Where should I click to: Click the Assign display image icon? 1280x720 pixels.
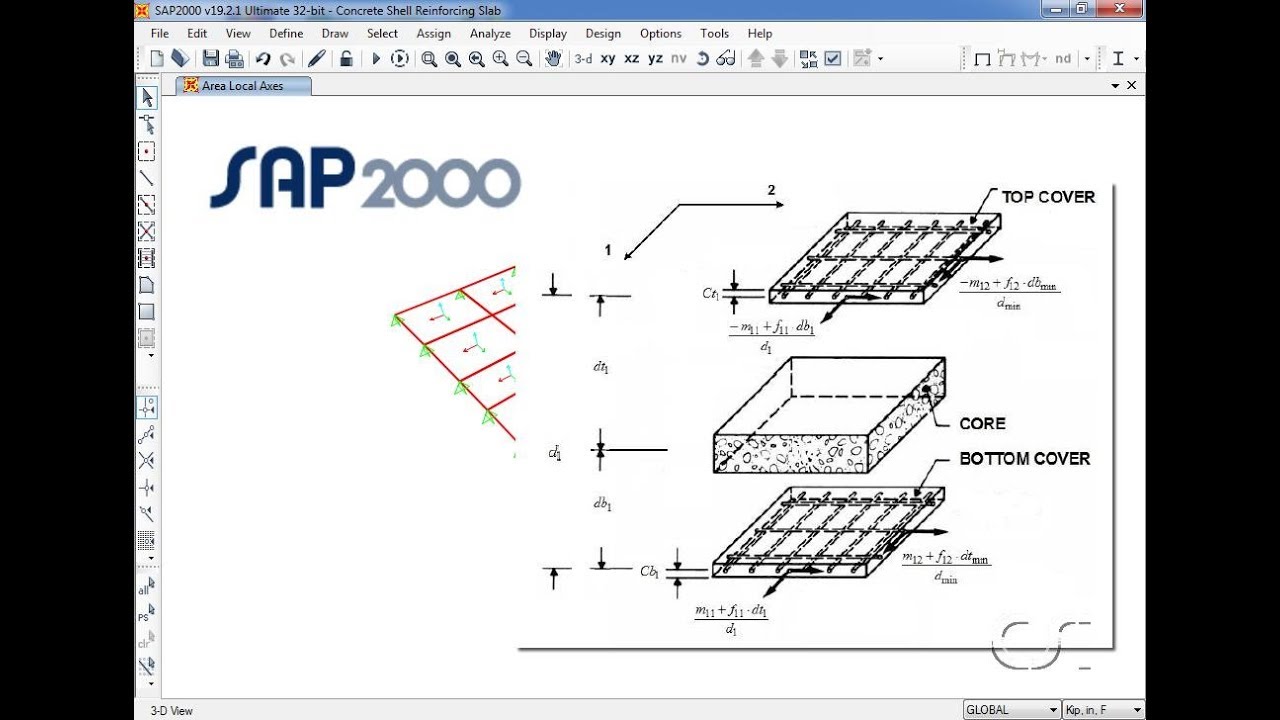click(862, 59)
